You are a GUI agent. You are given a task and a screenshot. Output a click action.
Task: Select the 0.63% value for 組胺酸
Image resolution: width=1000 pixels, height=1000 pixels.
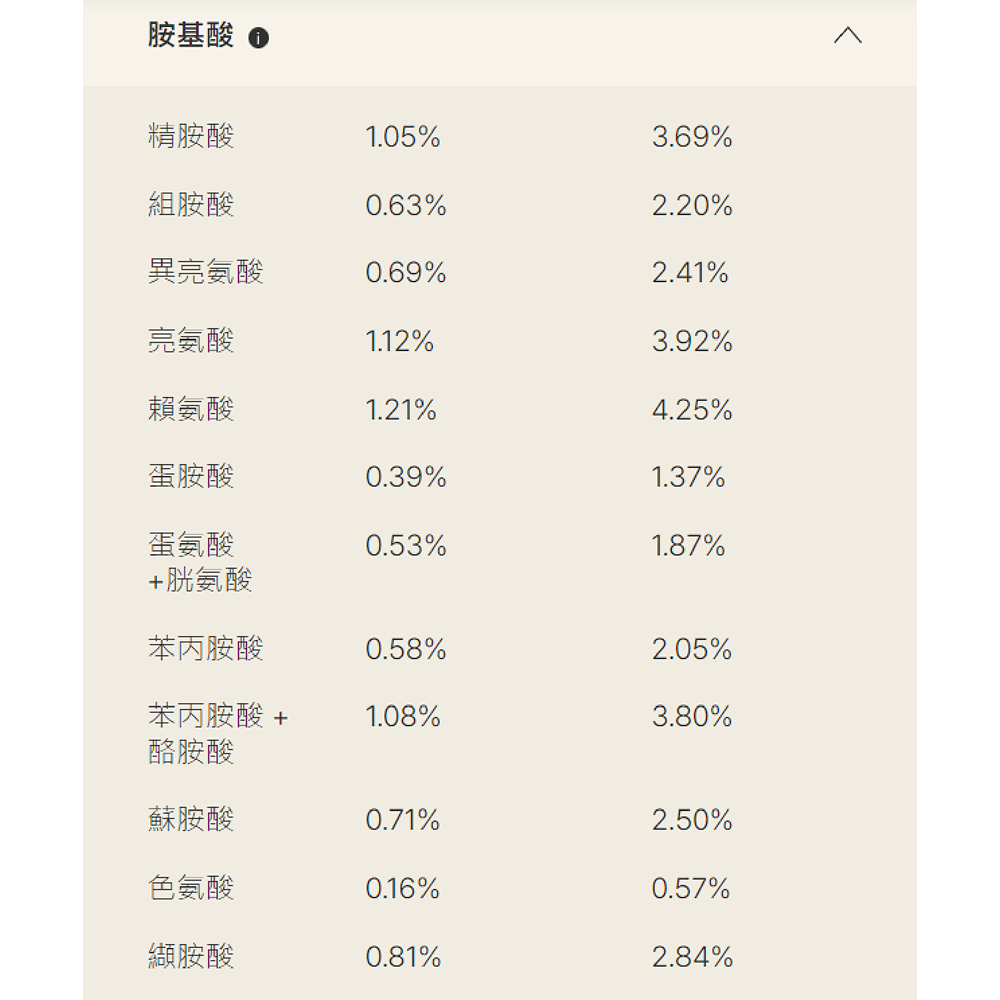(406, 206)
